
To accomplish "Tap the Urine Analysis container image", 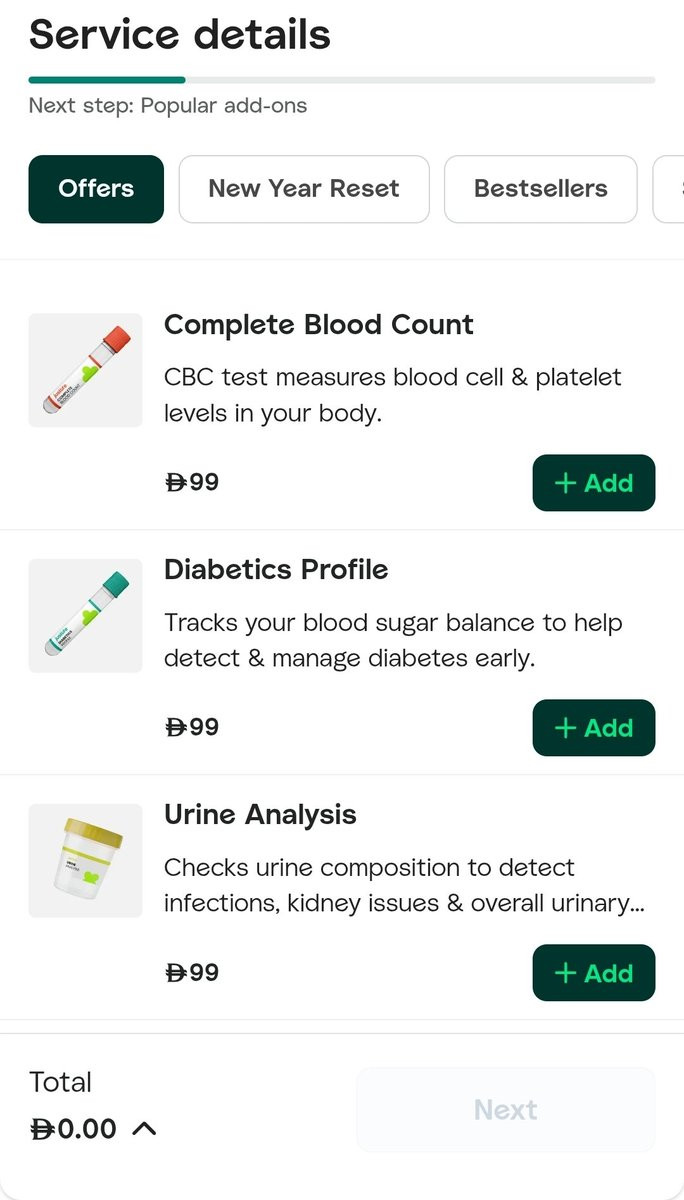I will pyautogui.click(x=85, y=860).
